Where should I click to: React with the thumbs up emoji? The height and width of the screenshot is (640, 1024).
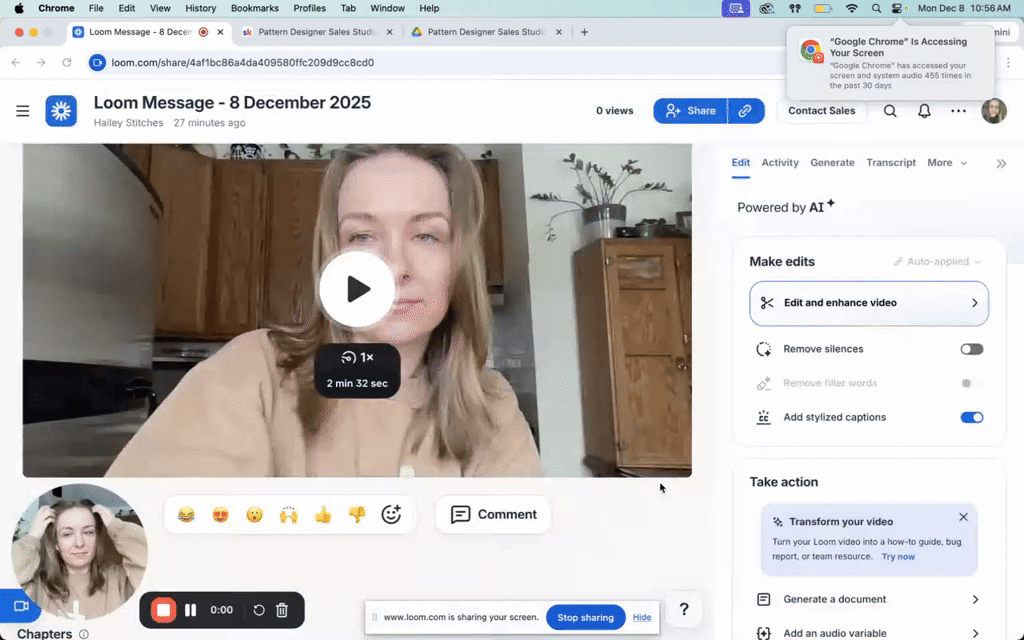[323, 515]
